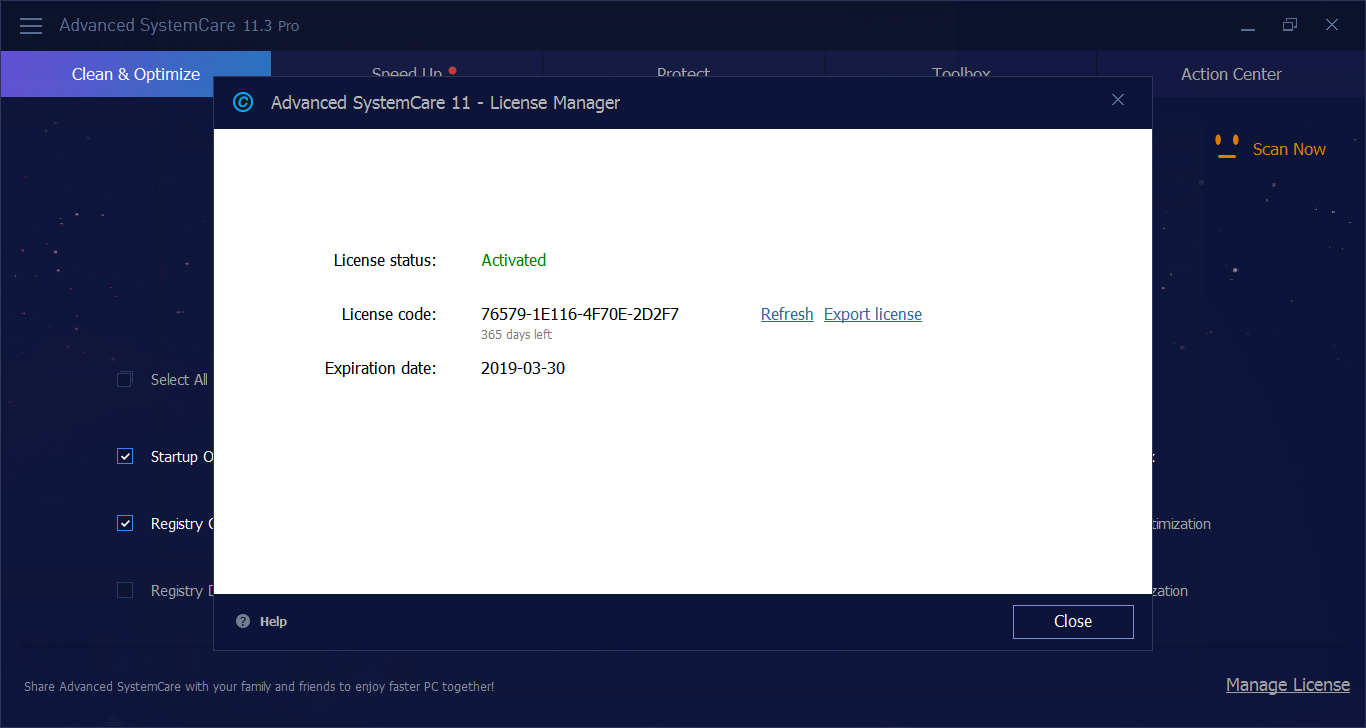This screenshot has width=1366, height=728.
Task: Toggle the Select All checkbox
Action: tap(125, 379)
